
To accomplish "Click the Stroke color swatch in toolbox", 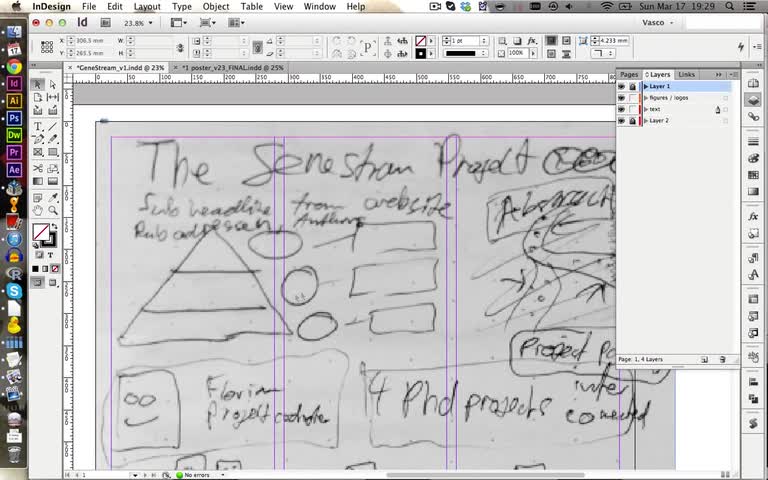I will coord(52,241).
